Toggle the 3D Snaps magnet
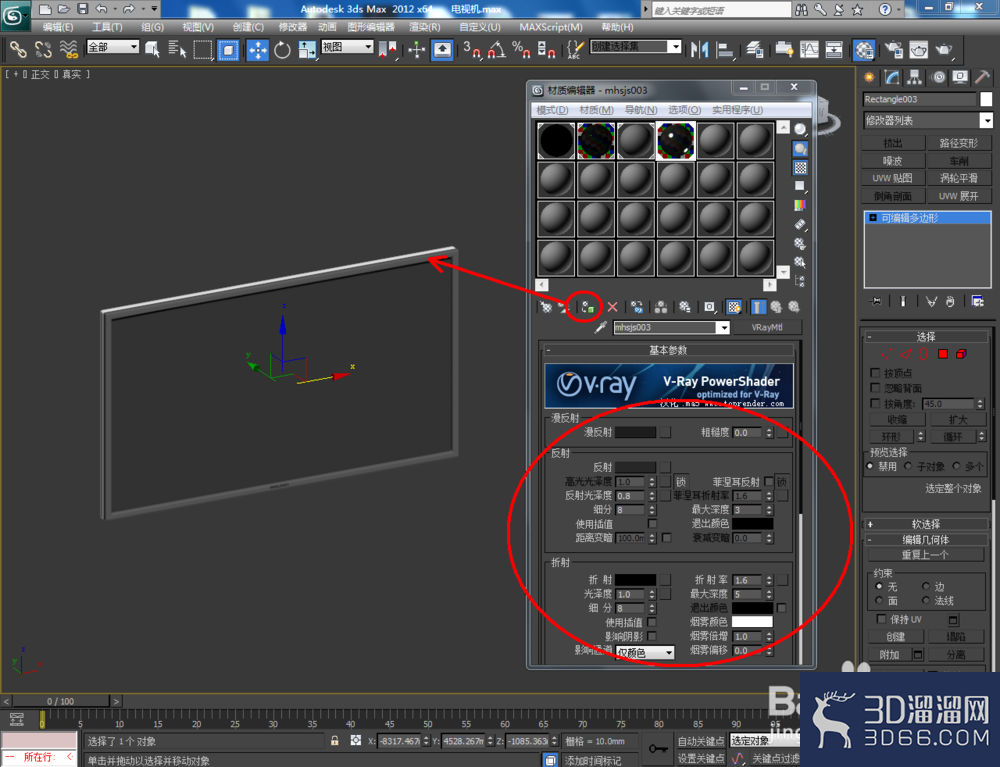 coord(472,50)
